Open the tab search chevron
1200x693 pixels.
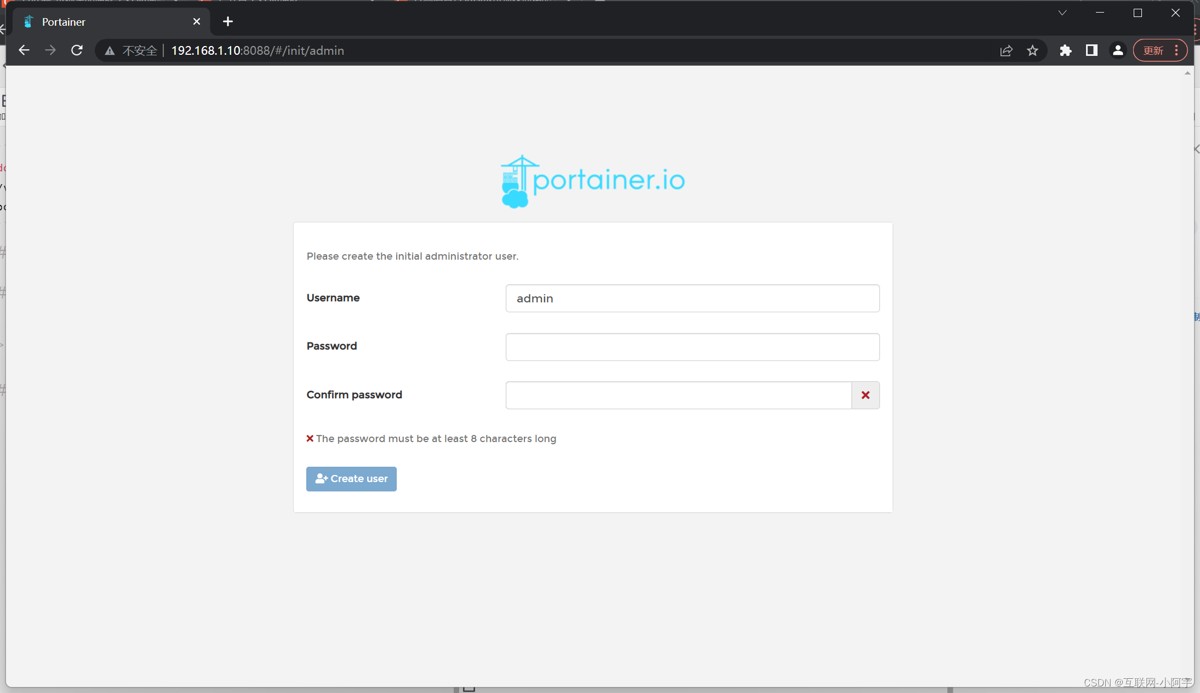pos(1062,13)
